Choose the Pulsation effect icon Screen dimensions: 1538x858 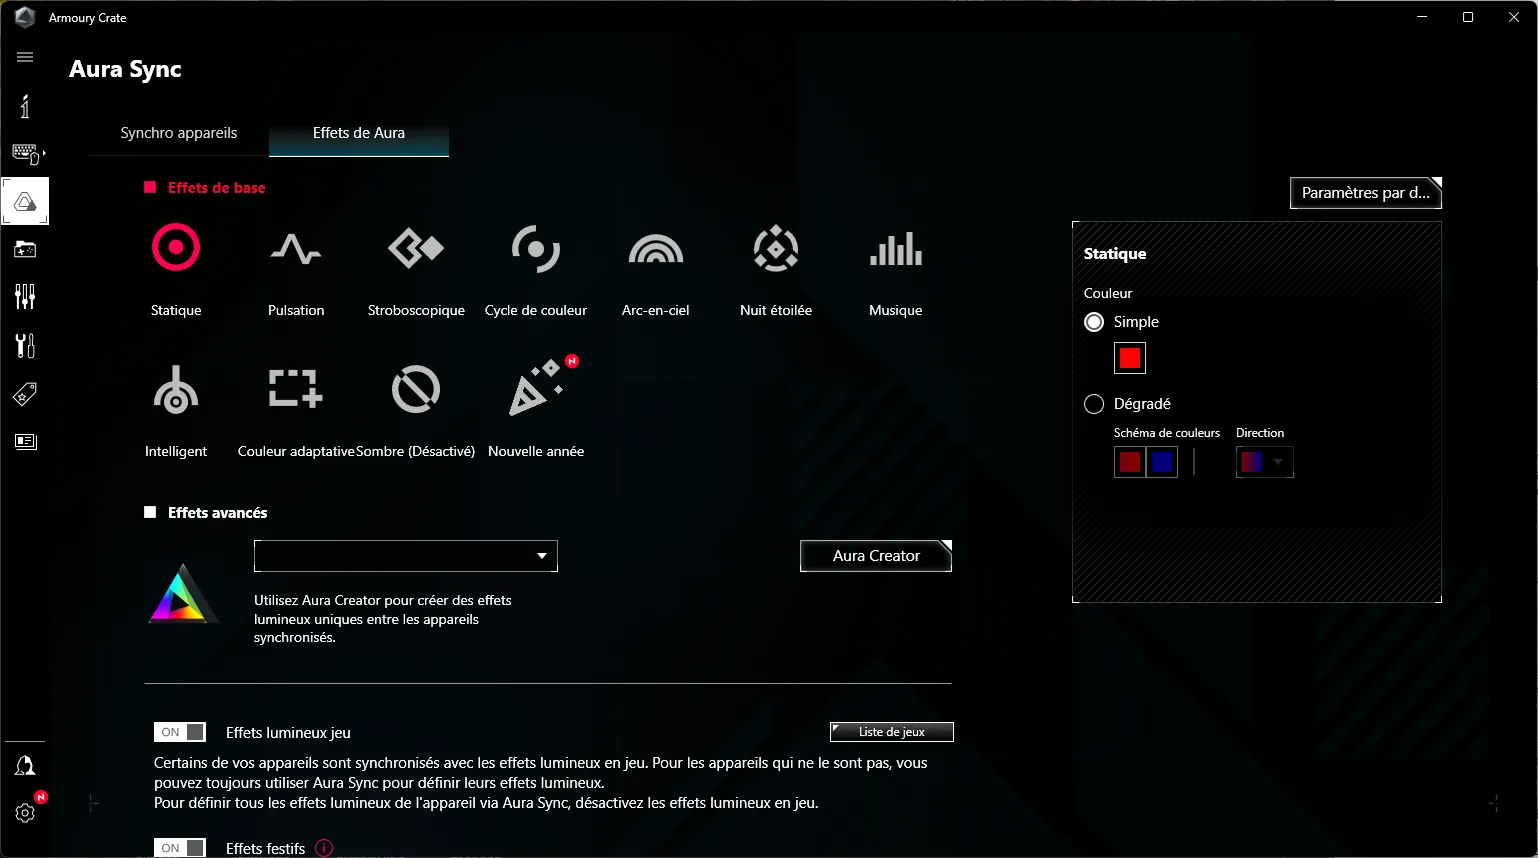tap(296, 248)
